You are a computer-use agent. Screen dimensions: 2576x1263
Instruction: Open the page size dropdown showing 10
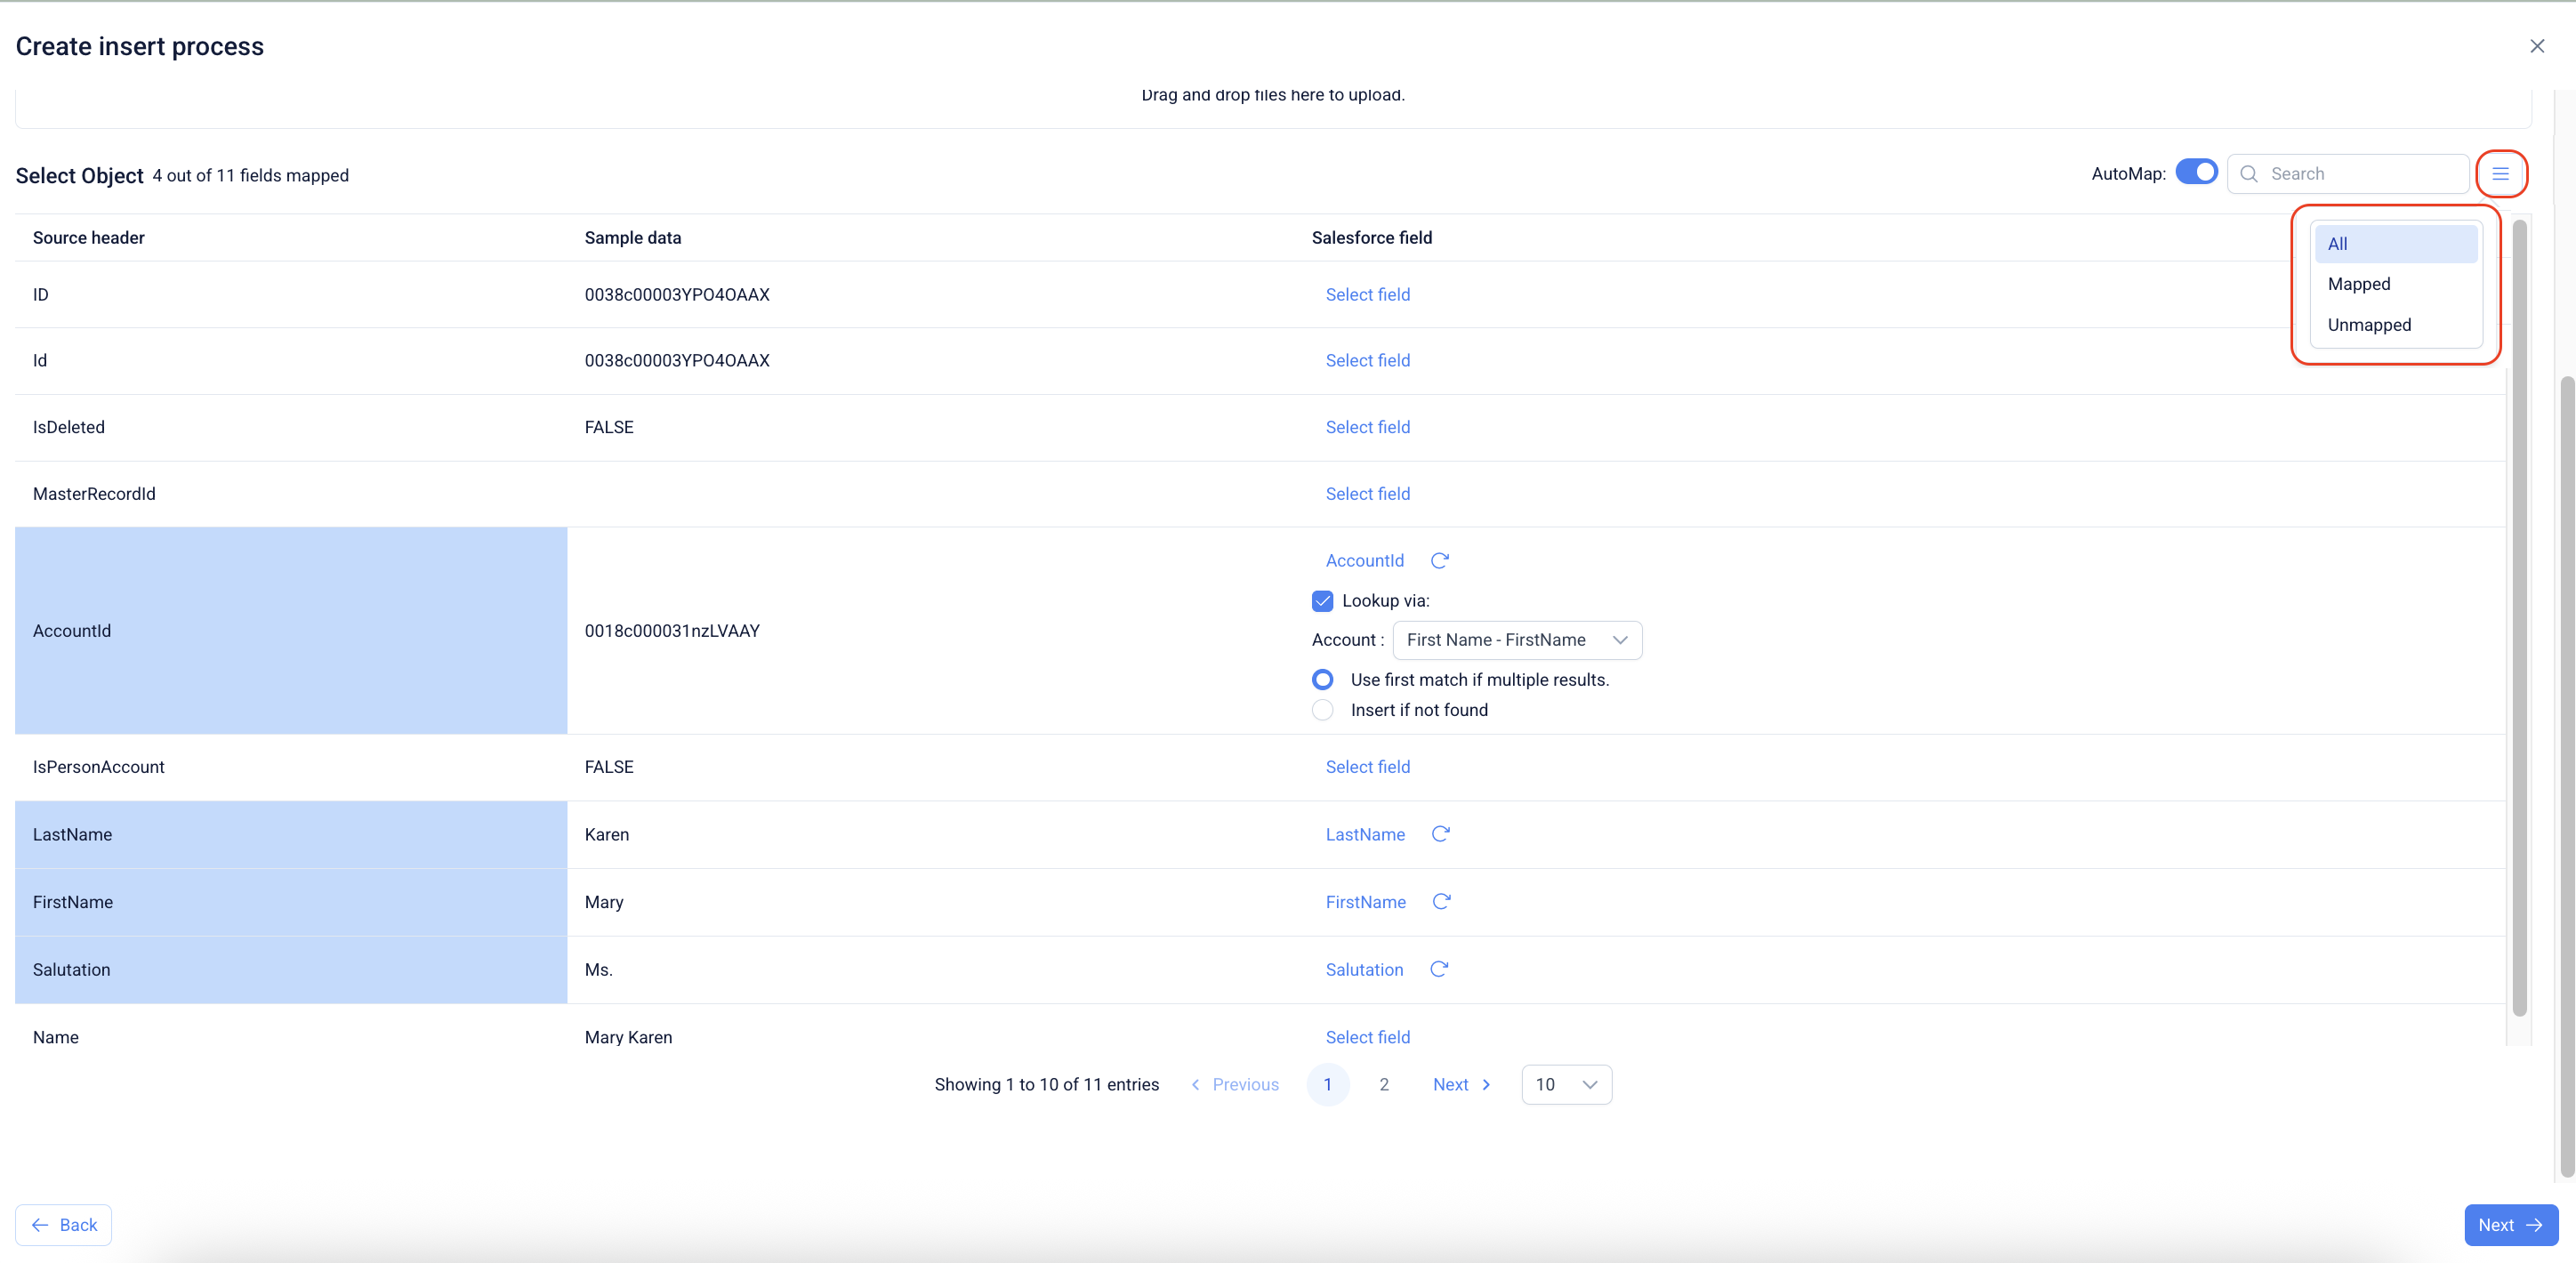point(1565,1085)
